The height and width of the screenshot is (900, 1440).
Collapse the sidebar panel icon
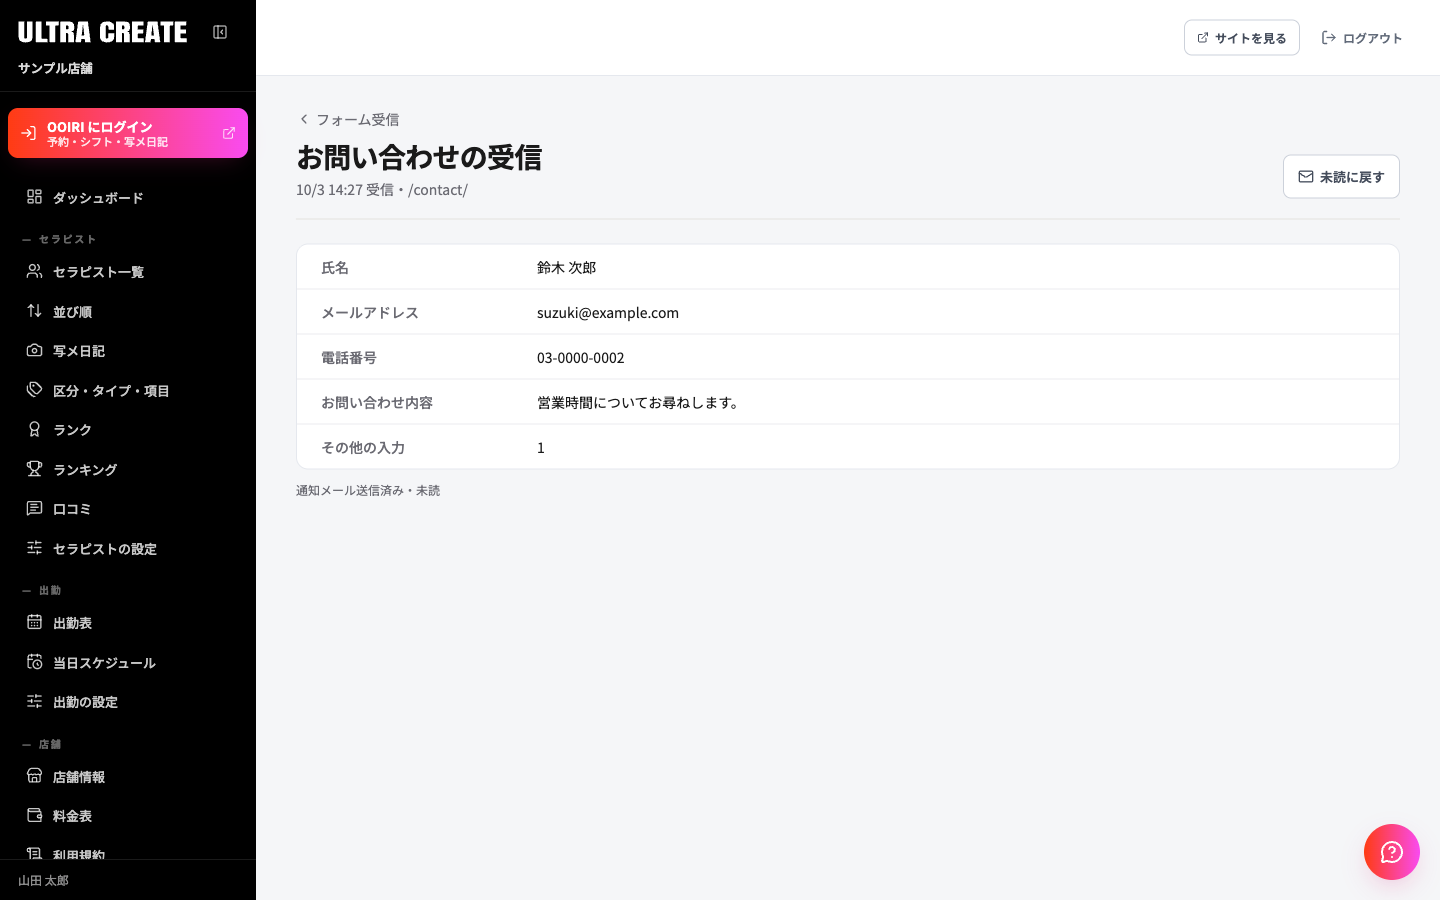[x=220, y=32]
